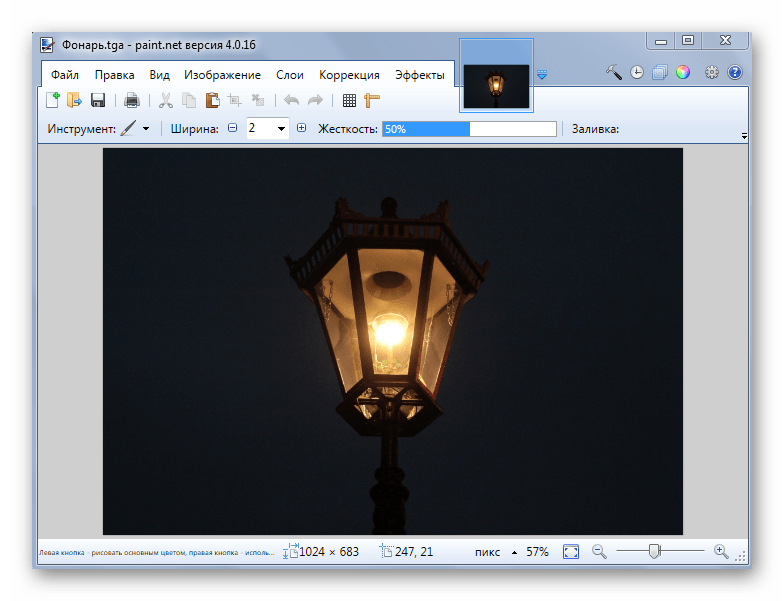
Task: Click the Print icon
Action: pyautogui.click(x=132, y=100)
